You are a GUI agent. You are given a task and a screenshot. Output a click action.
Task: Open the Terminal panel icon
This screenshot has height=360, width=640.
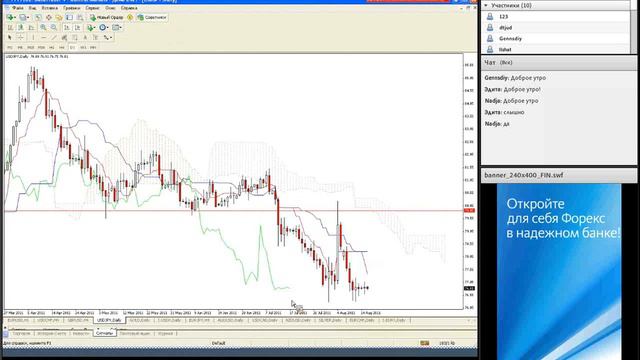click(69, 18)
